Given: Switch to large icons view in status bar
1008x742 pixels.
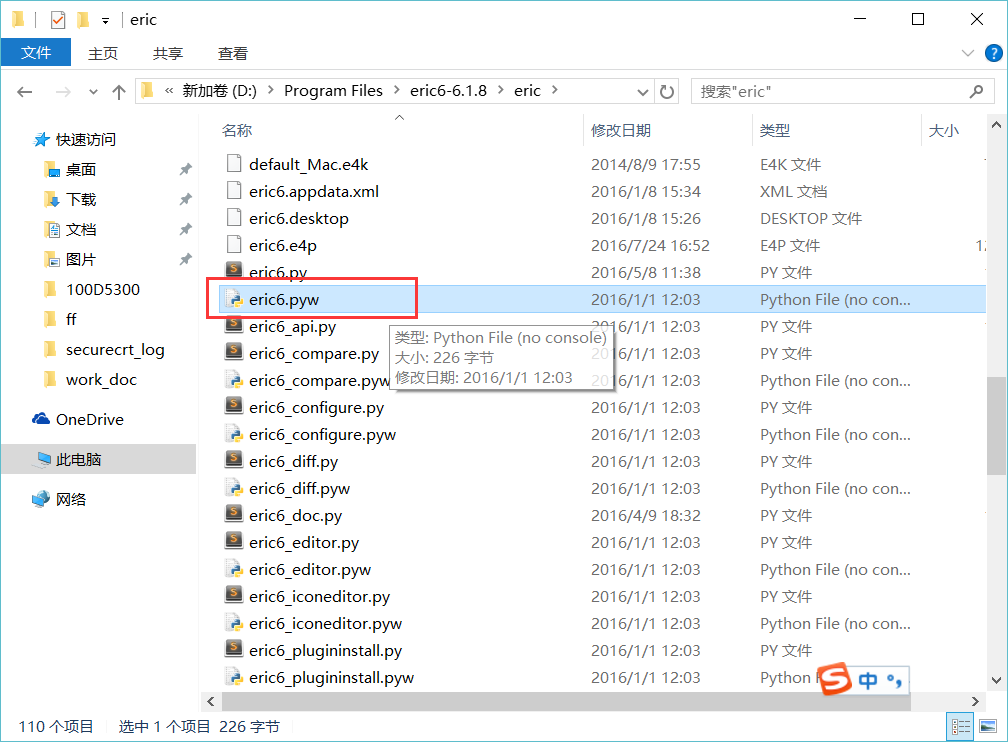Looking at the screenshot, I should (988, 727).
